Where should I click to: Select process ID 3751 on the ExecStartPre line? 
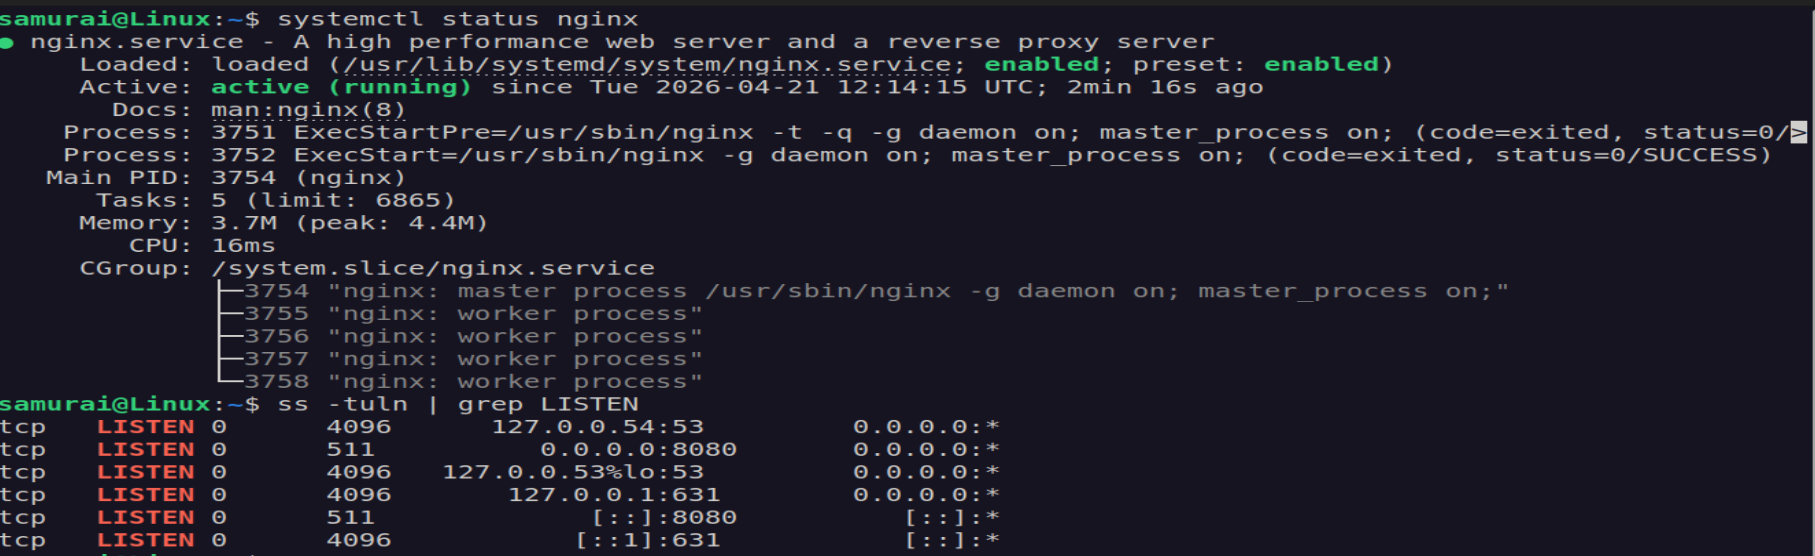pyautogui.click(x=243, y=132)
